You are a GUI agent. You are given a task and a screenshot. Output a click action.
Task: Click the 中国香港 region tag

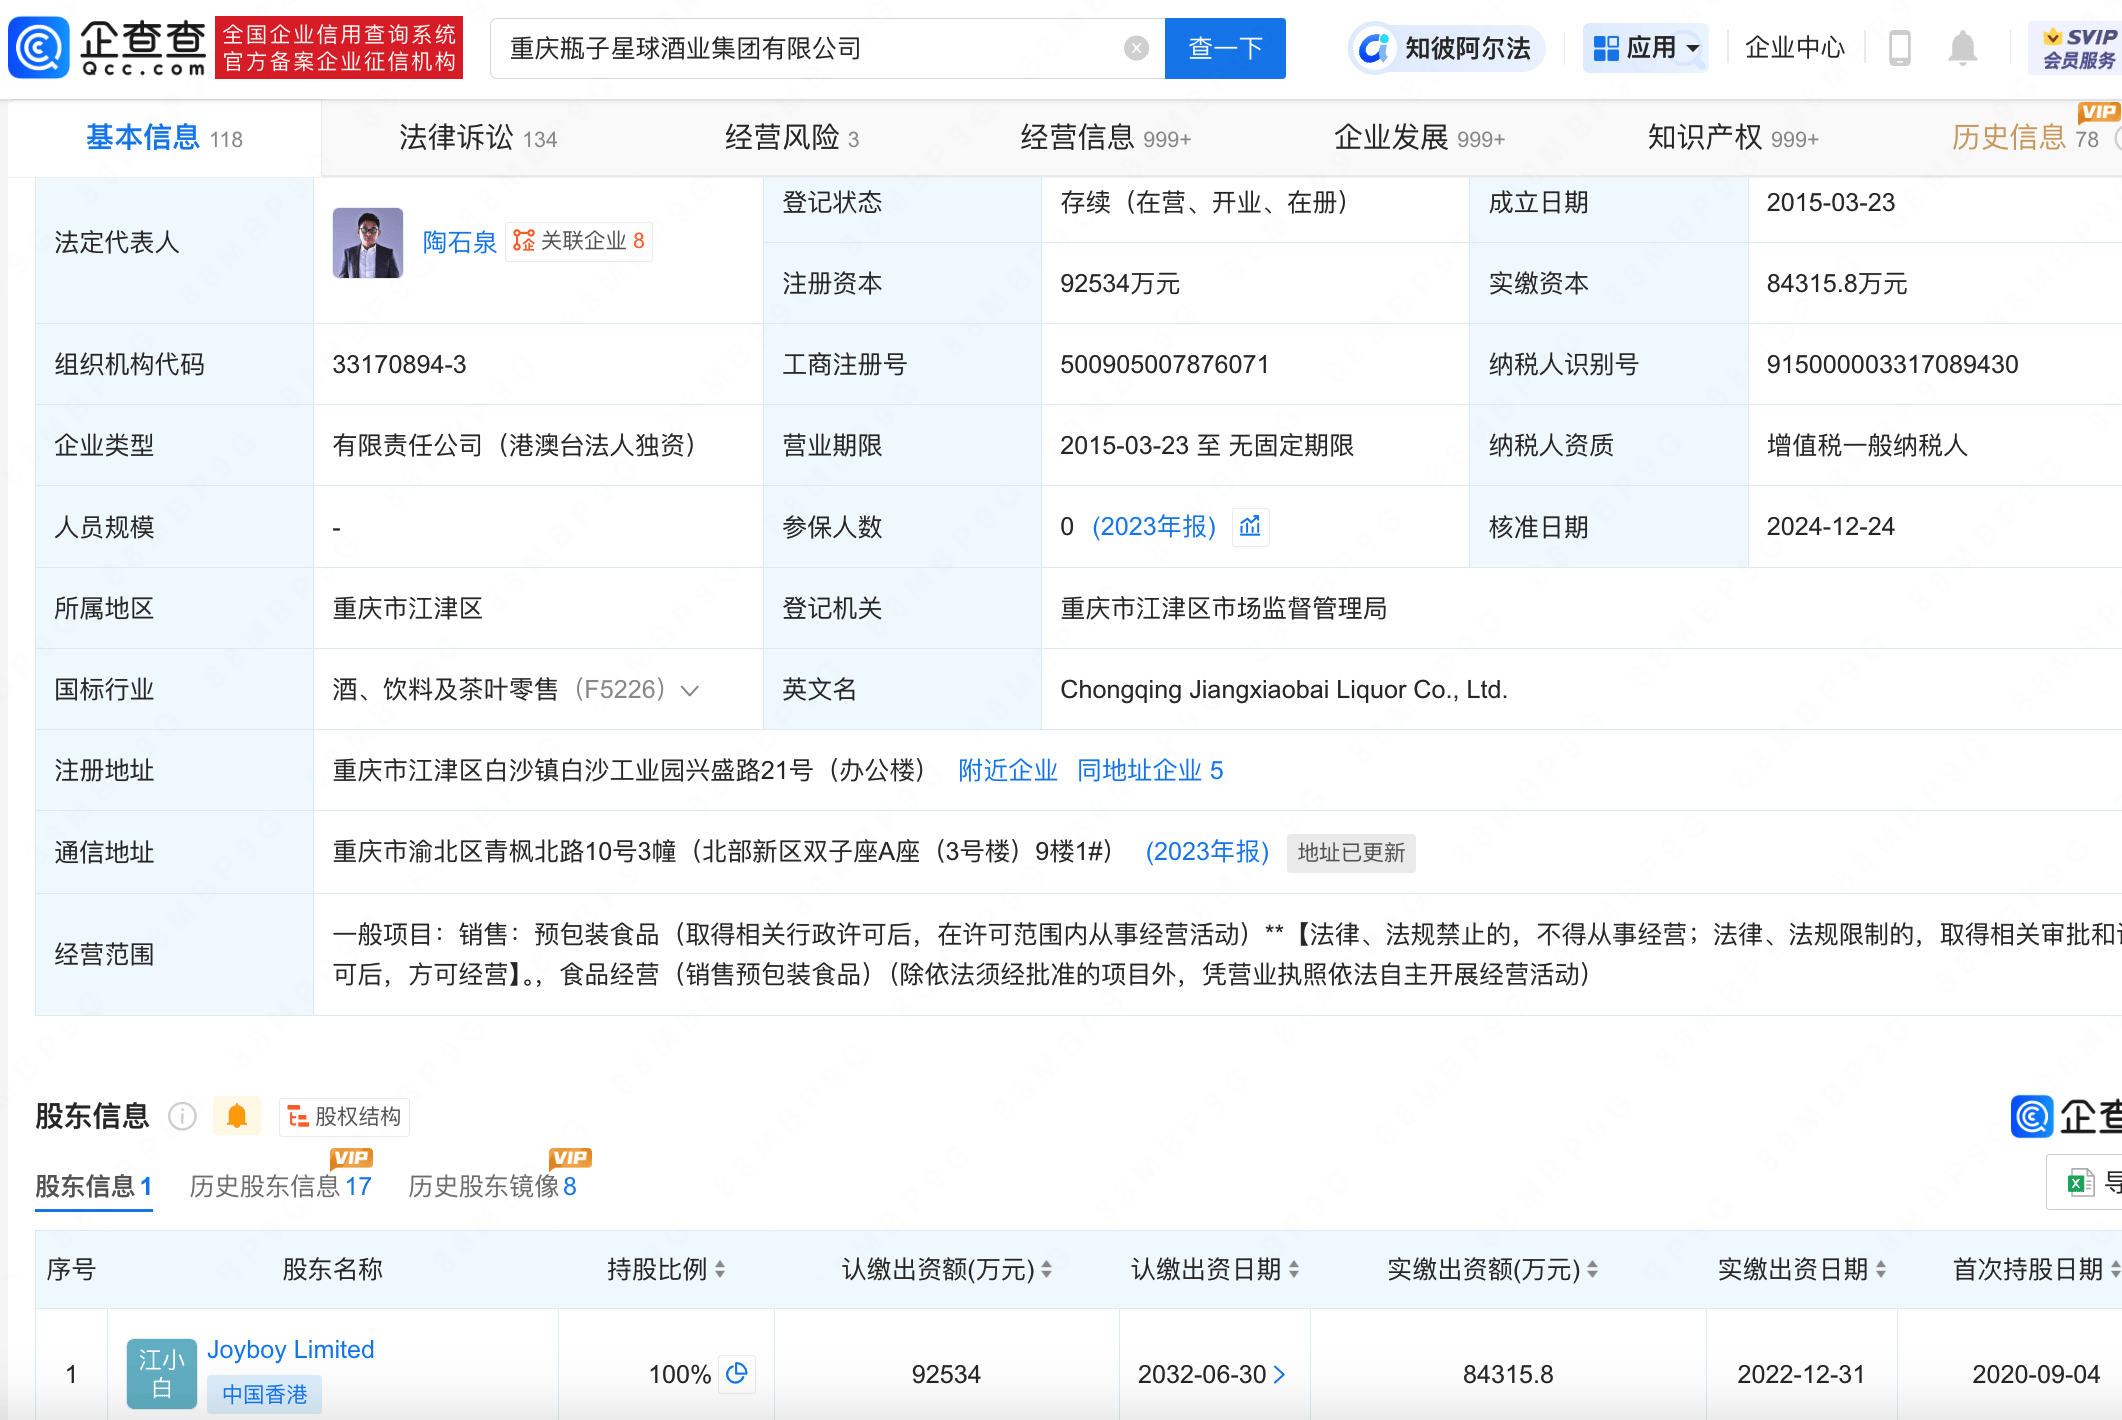coord(264,1394)
